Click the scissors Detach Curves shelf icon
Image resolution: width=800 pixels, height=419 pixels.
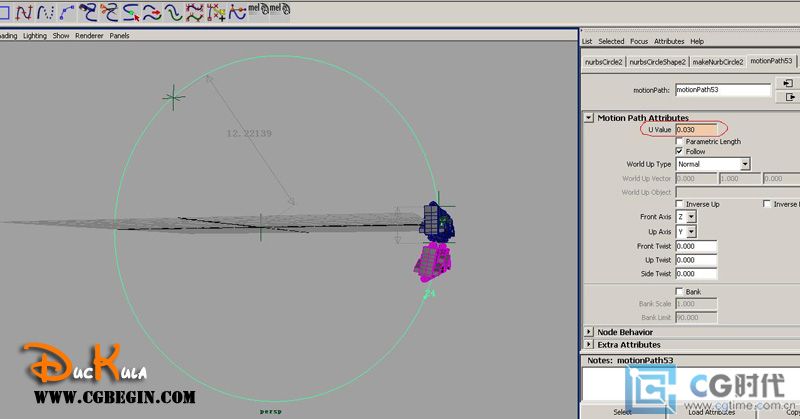tap(111, 12)
